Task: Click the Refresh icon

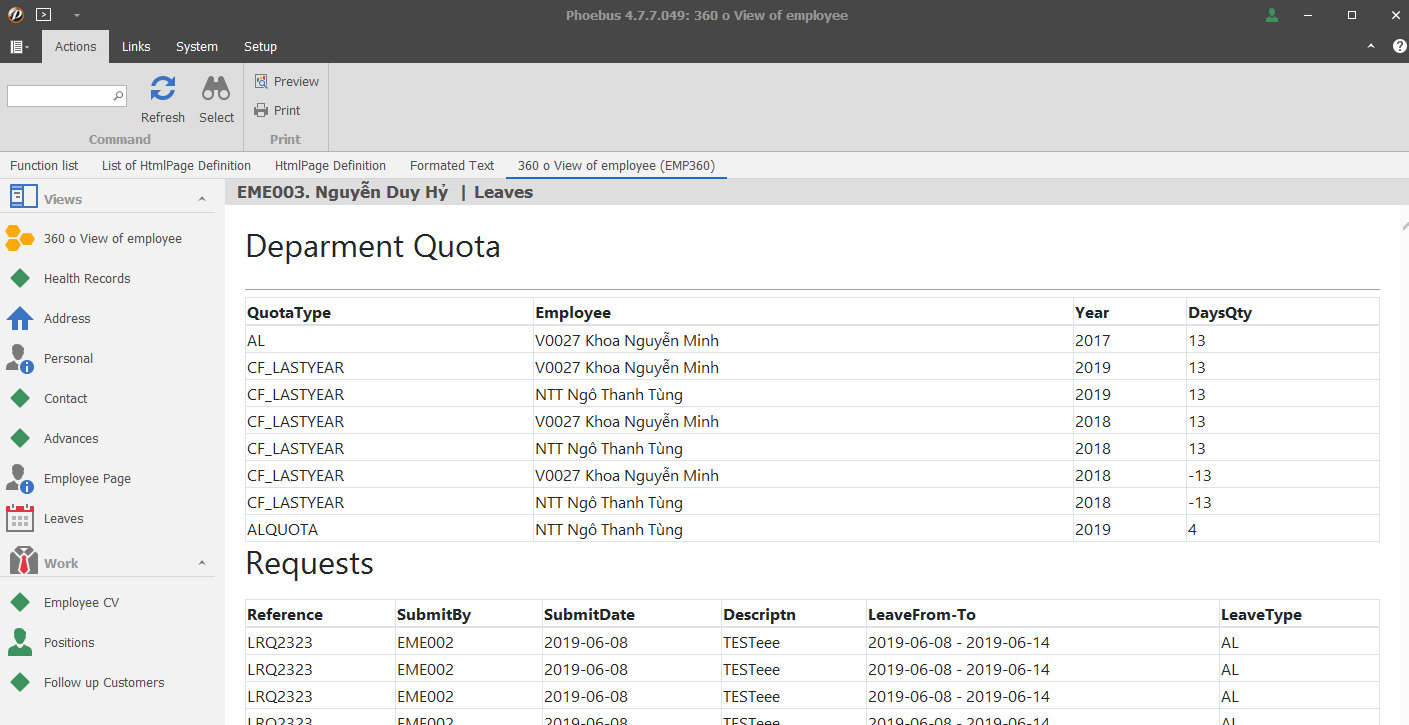Action: click(163, 89)
